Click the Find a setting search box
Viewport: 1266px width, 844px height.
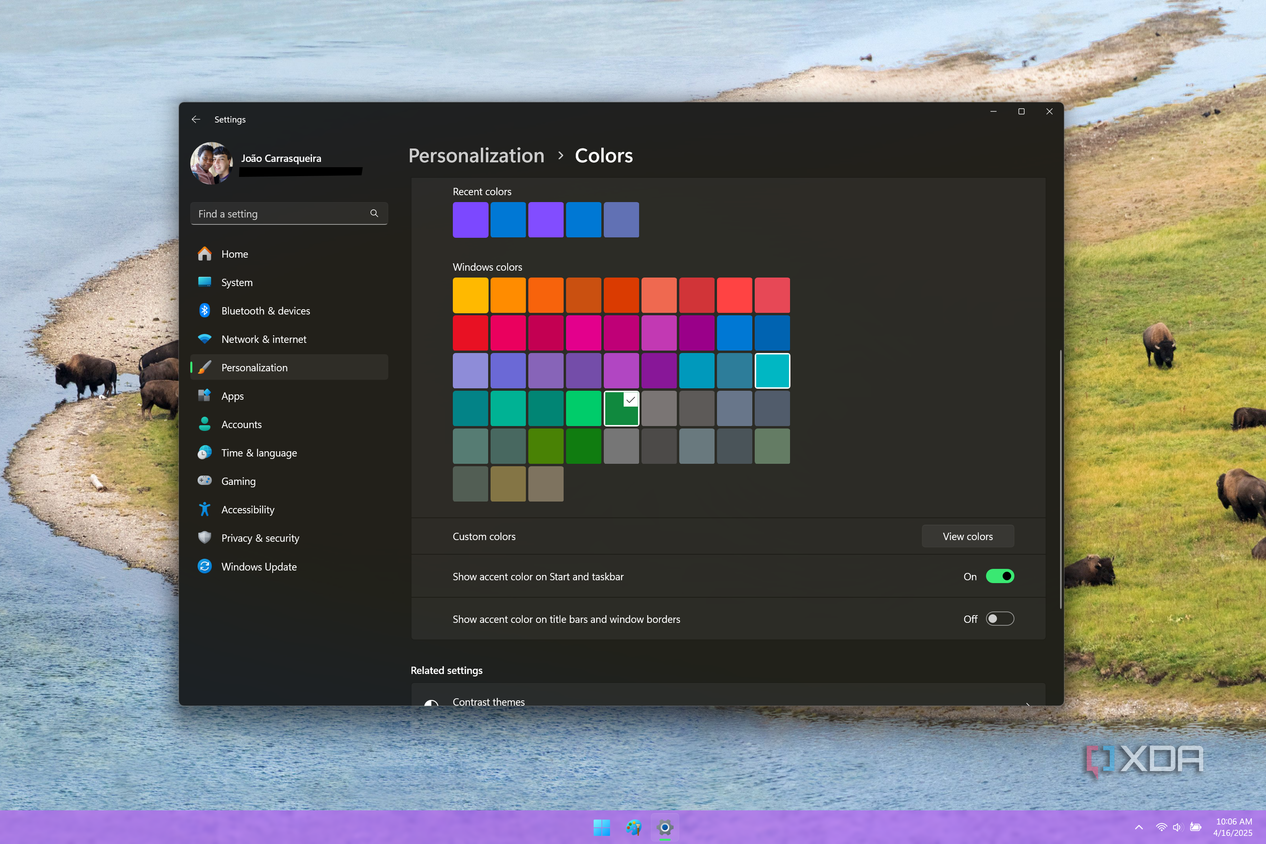click(x=289, y=213)
